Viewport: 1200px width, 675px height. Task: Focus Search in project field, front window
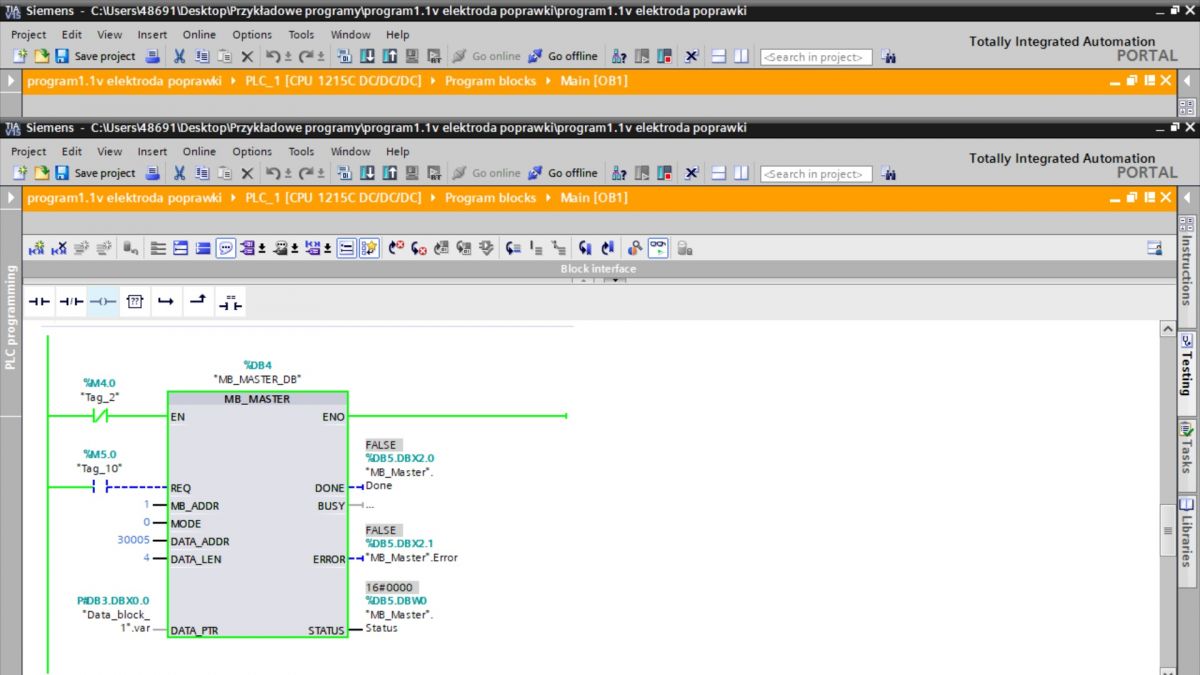tap(816, 174)
